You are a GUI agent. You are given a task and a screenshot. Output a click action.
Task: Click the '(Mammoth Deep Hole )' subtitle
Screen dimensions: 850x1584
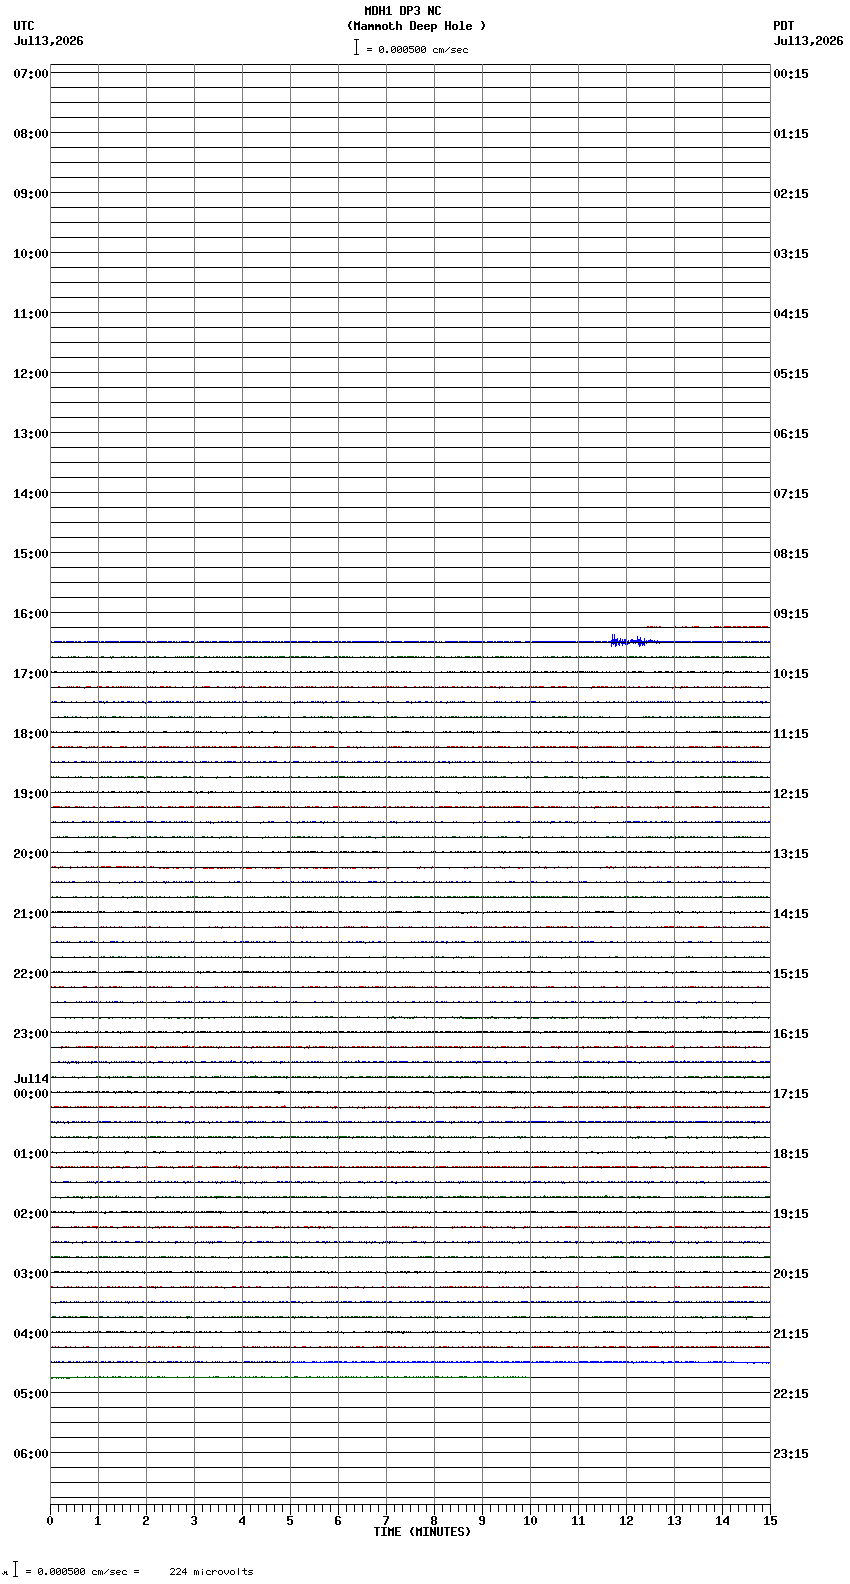click(416, 26)
